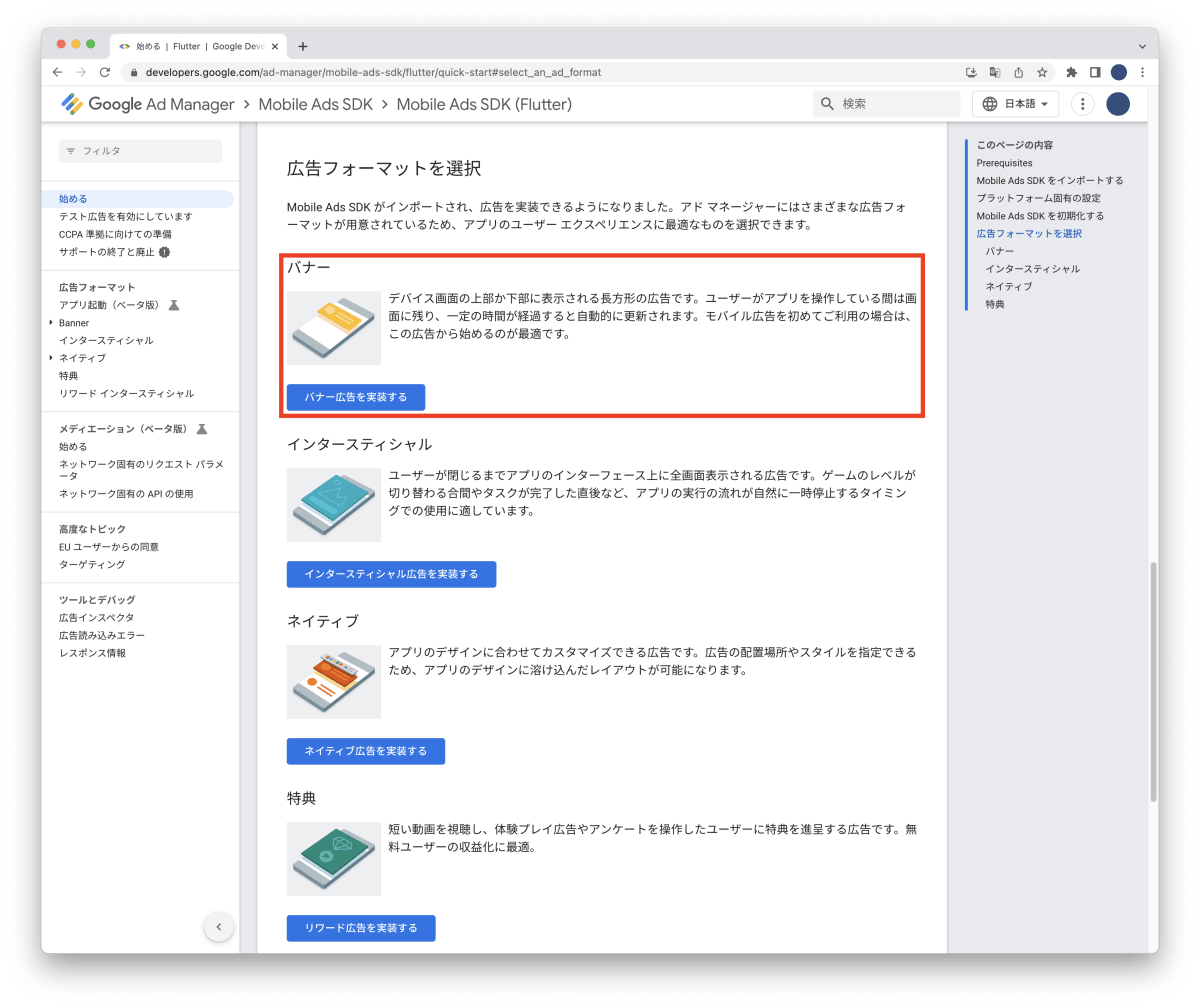Click the browser address bar URL

tap(373, 72)
